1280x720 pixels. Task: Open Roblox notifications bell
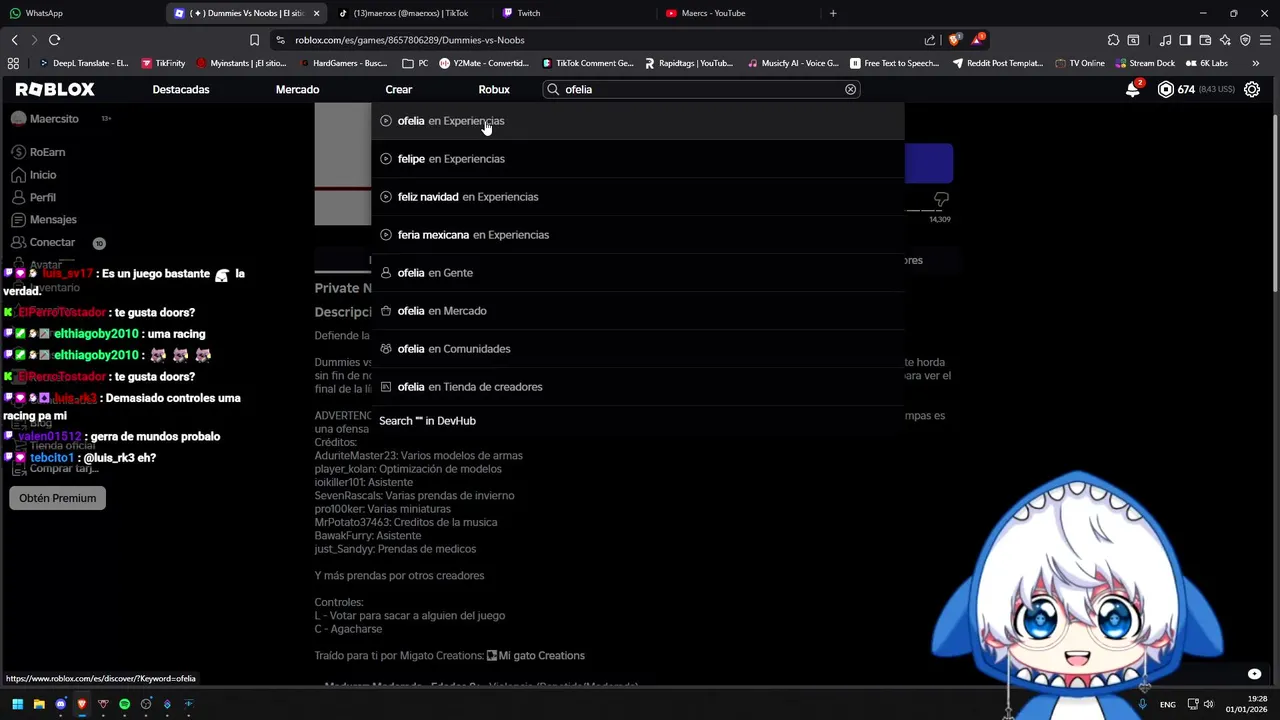(1133, 89)
